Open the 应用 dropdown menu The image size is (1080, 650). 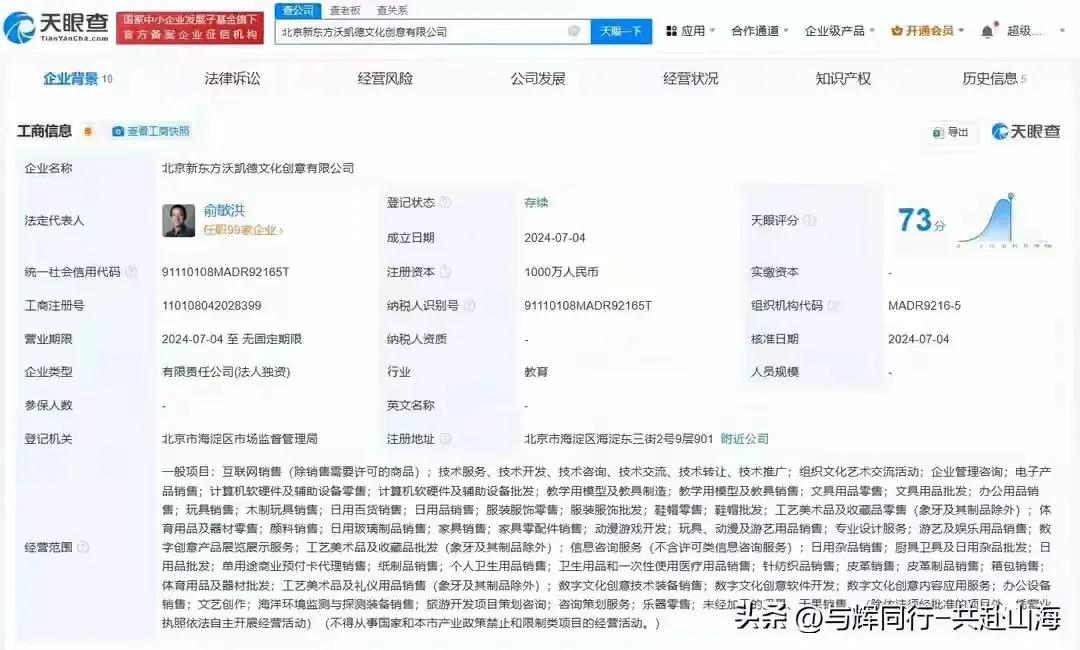691,31
